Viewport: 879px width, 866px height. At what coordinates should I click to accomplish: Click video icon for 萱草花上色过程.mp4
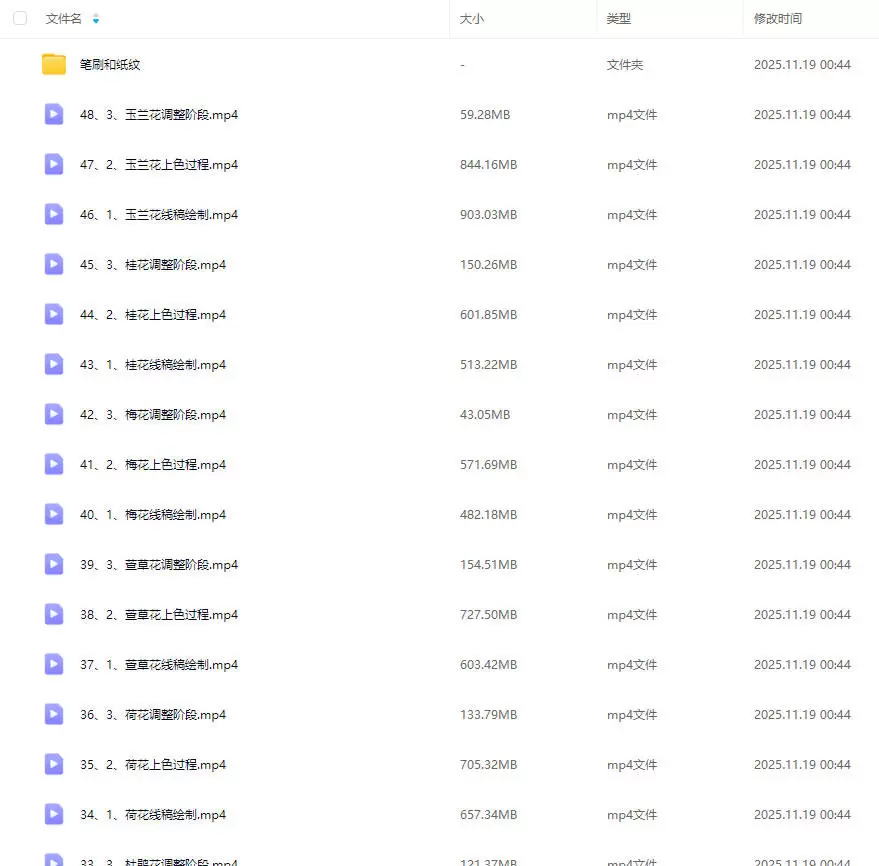(54, 615)
